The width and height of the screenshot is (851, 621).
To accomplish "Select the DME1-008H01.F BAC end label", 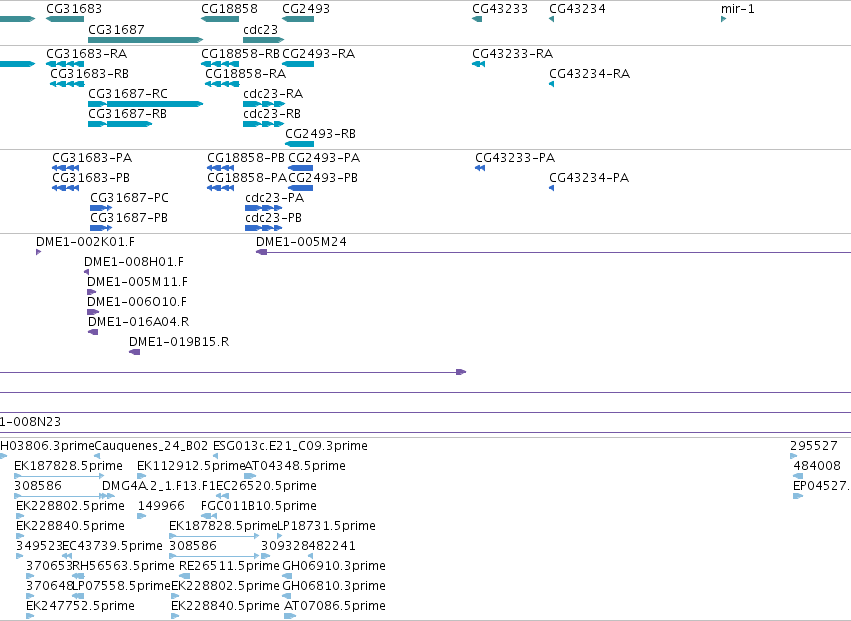I will click(134, 262).
